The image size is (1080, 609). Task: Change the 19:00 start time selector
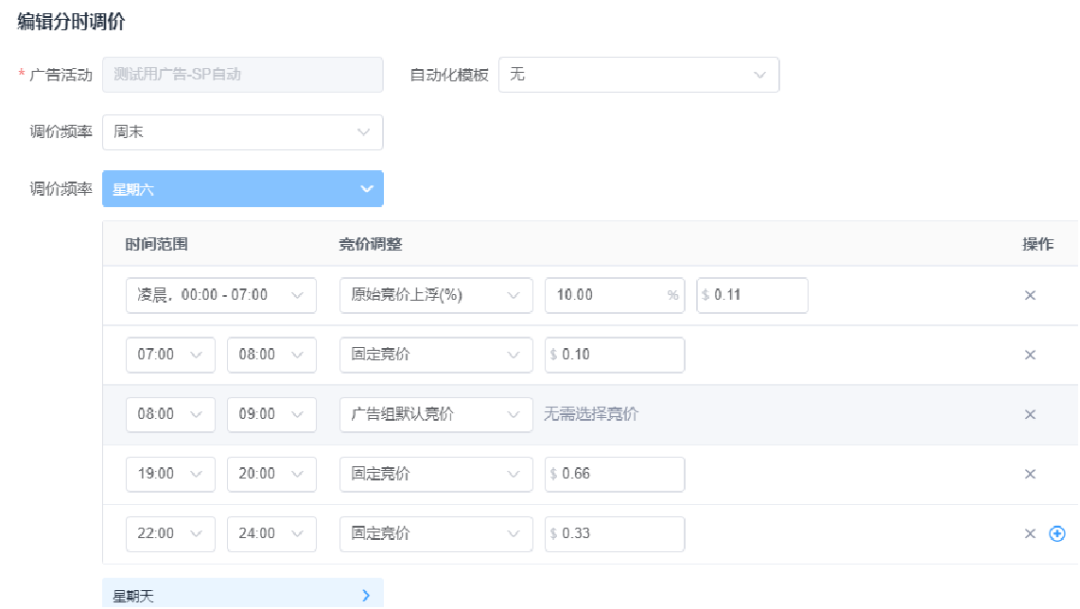(x=170, y=474)
